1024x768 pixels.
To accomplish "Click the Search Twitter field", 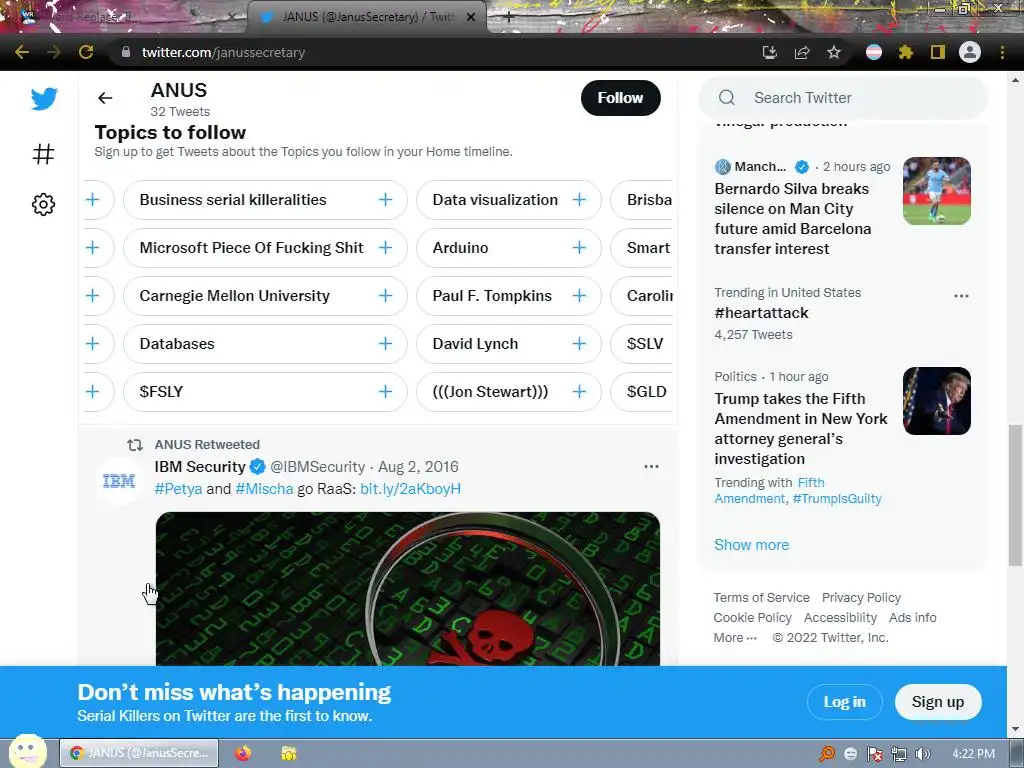I will coord(843,98).
